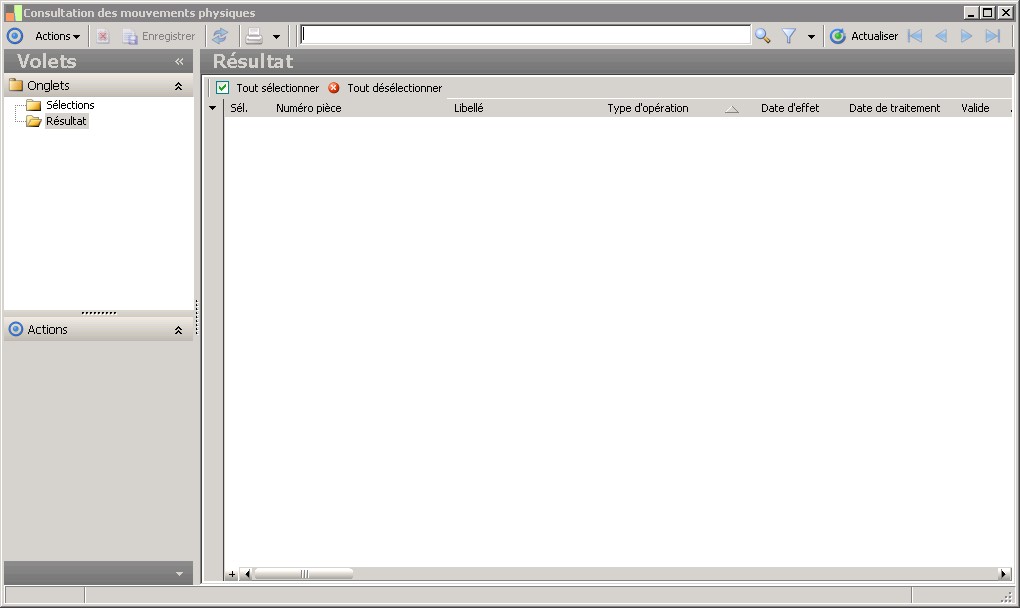The width and height of the screenshot is (1020, 608).
Task: Collapse the Onglets section
Action: coord(178,86)
